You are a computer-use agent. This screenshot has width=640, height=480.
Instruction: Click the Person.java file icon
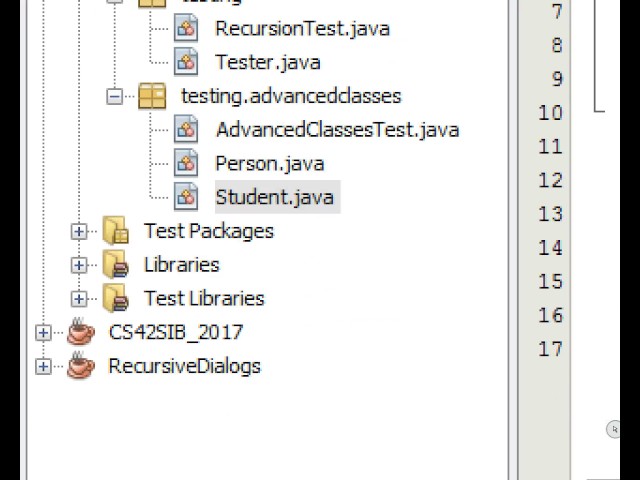186,163
